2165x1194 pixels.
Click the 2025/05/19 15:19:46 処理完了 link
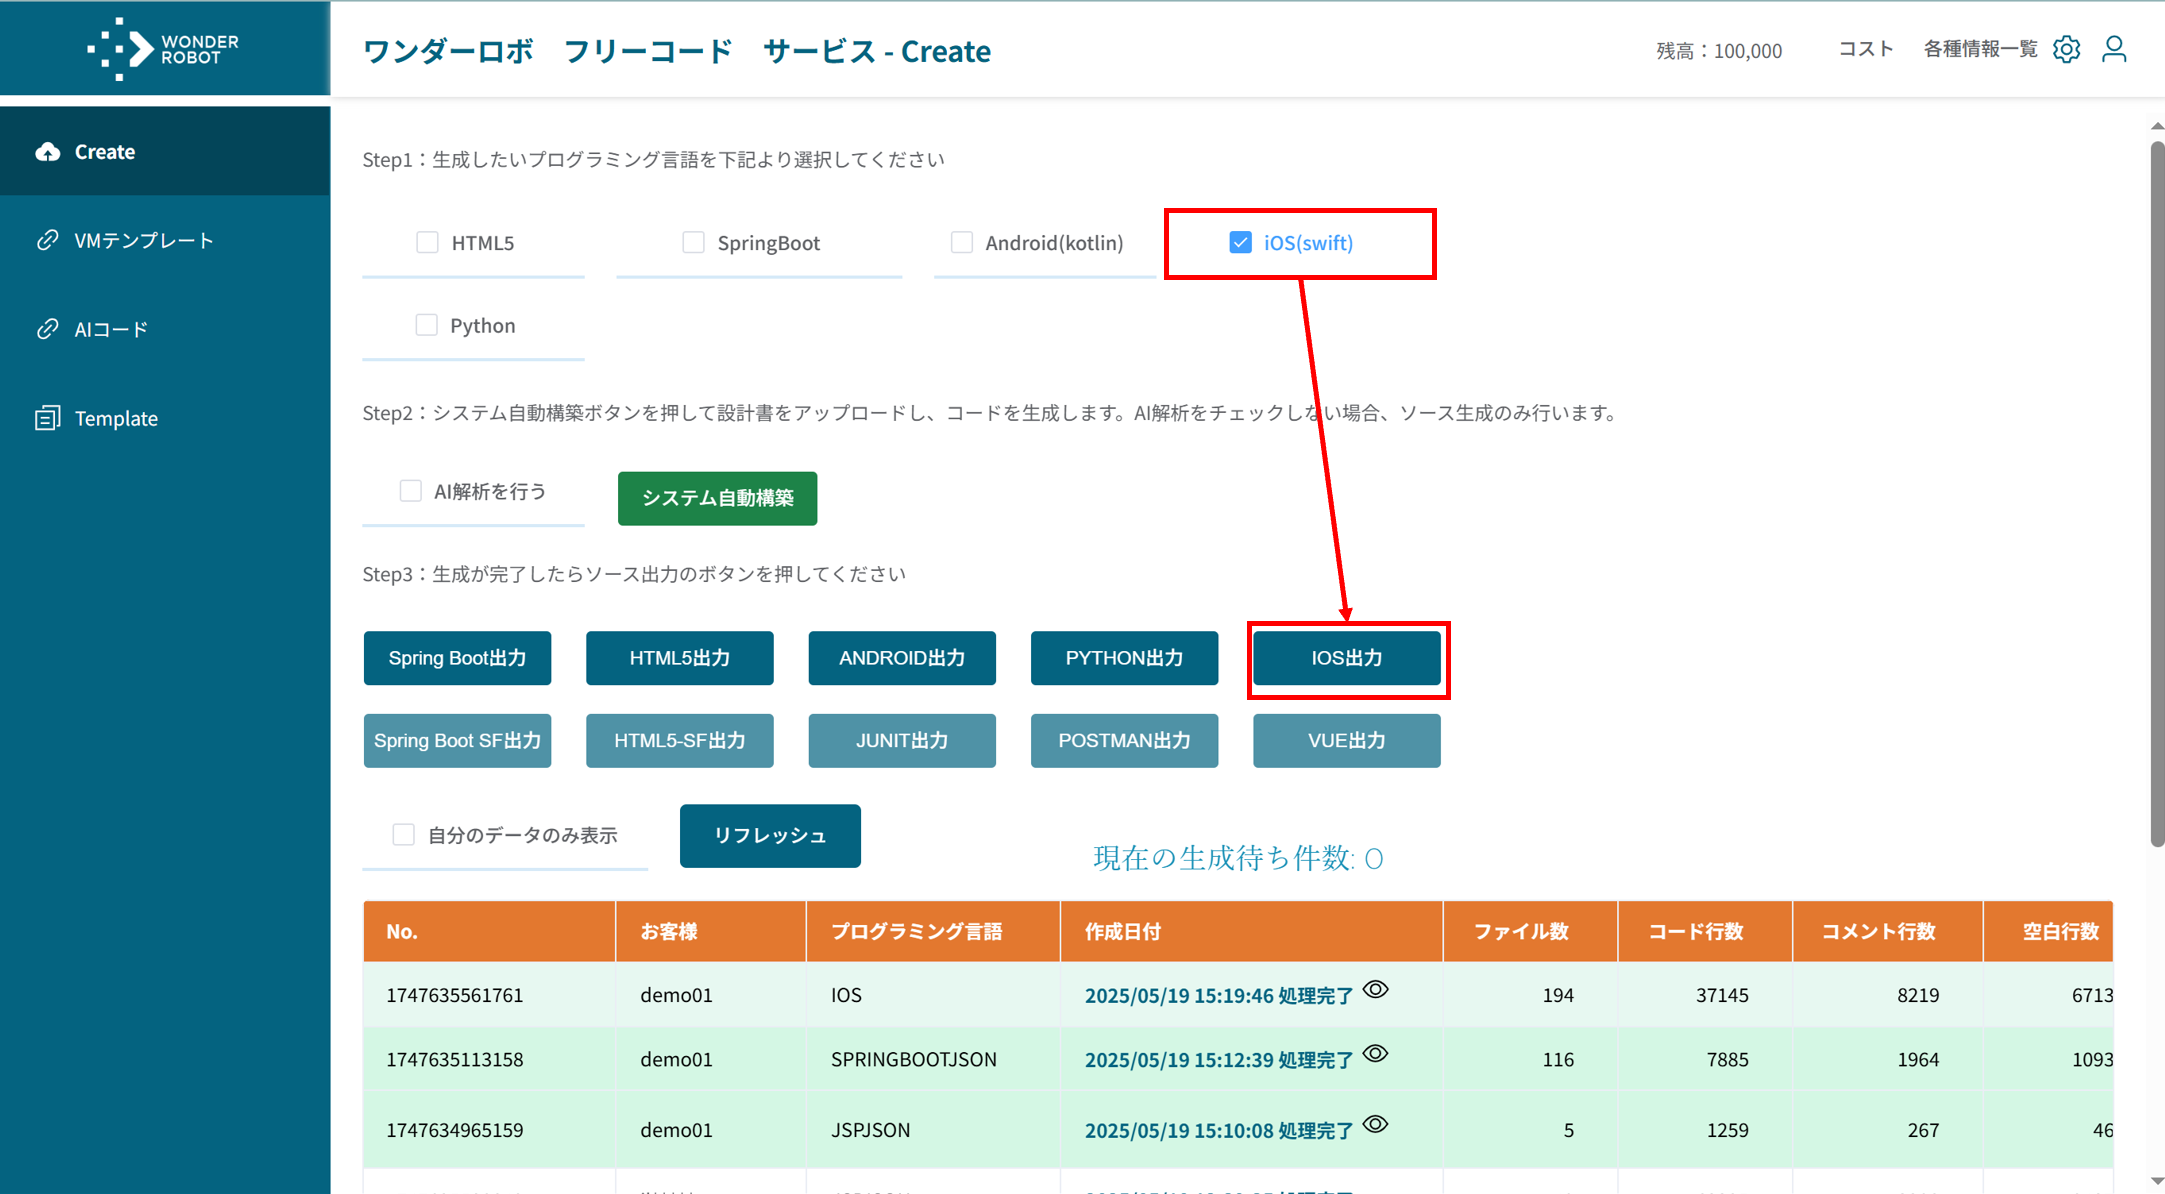[x=1219, y=996]
